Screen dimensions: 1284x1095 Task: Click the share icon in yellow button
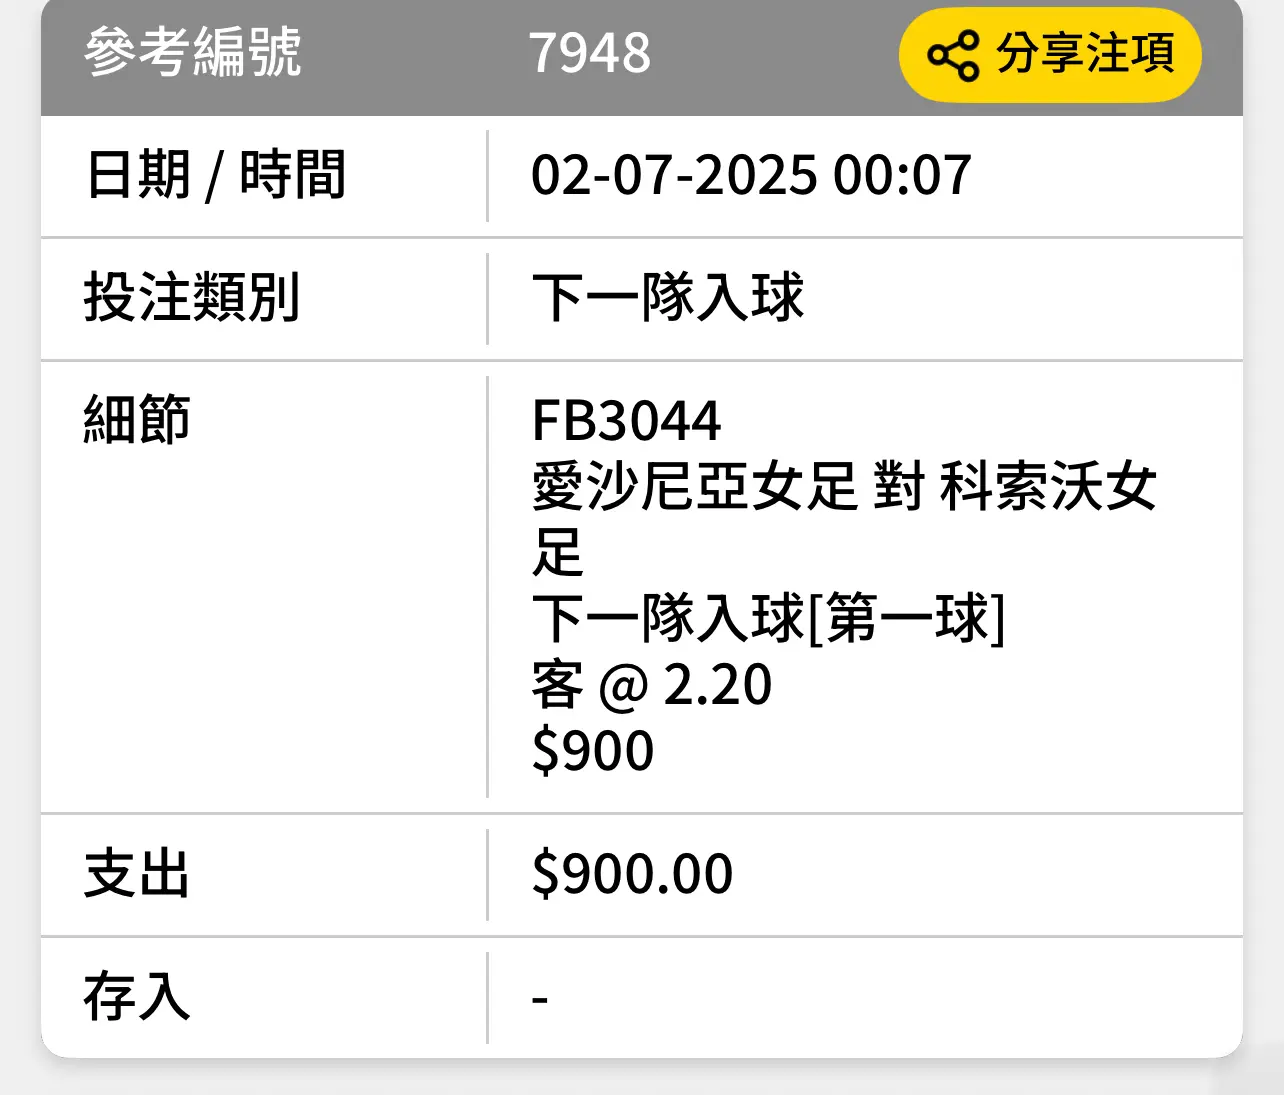click(953, 55)
